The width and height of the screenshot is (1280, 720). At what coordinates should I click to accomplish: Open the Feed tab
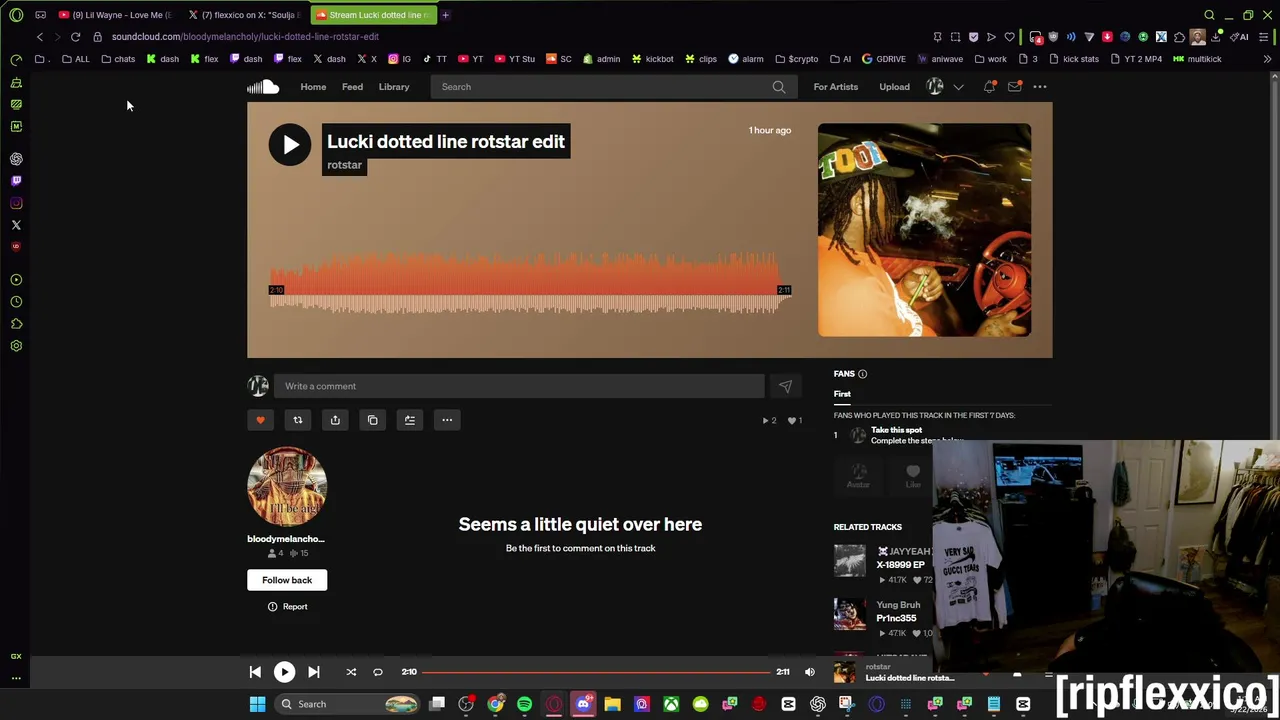352,87
